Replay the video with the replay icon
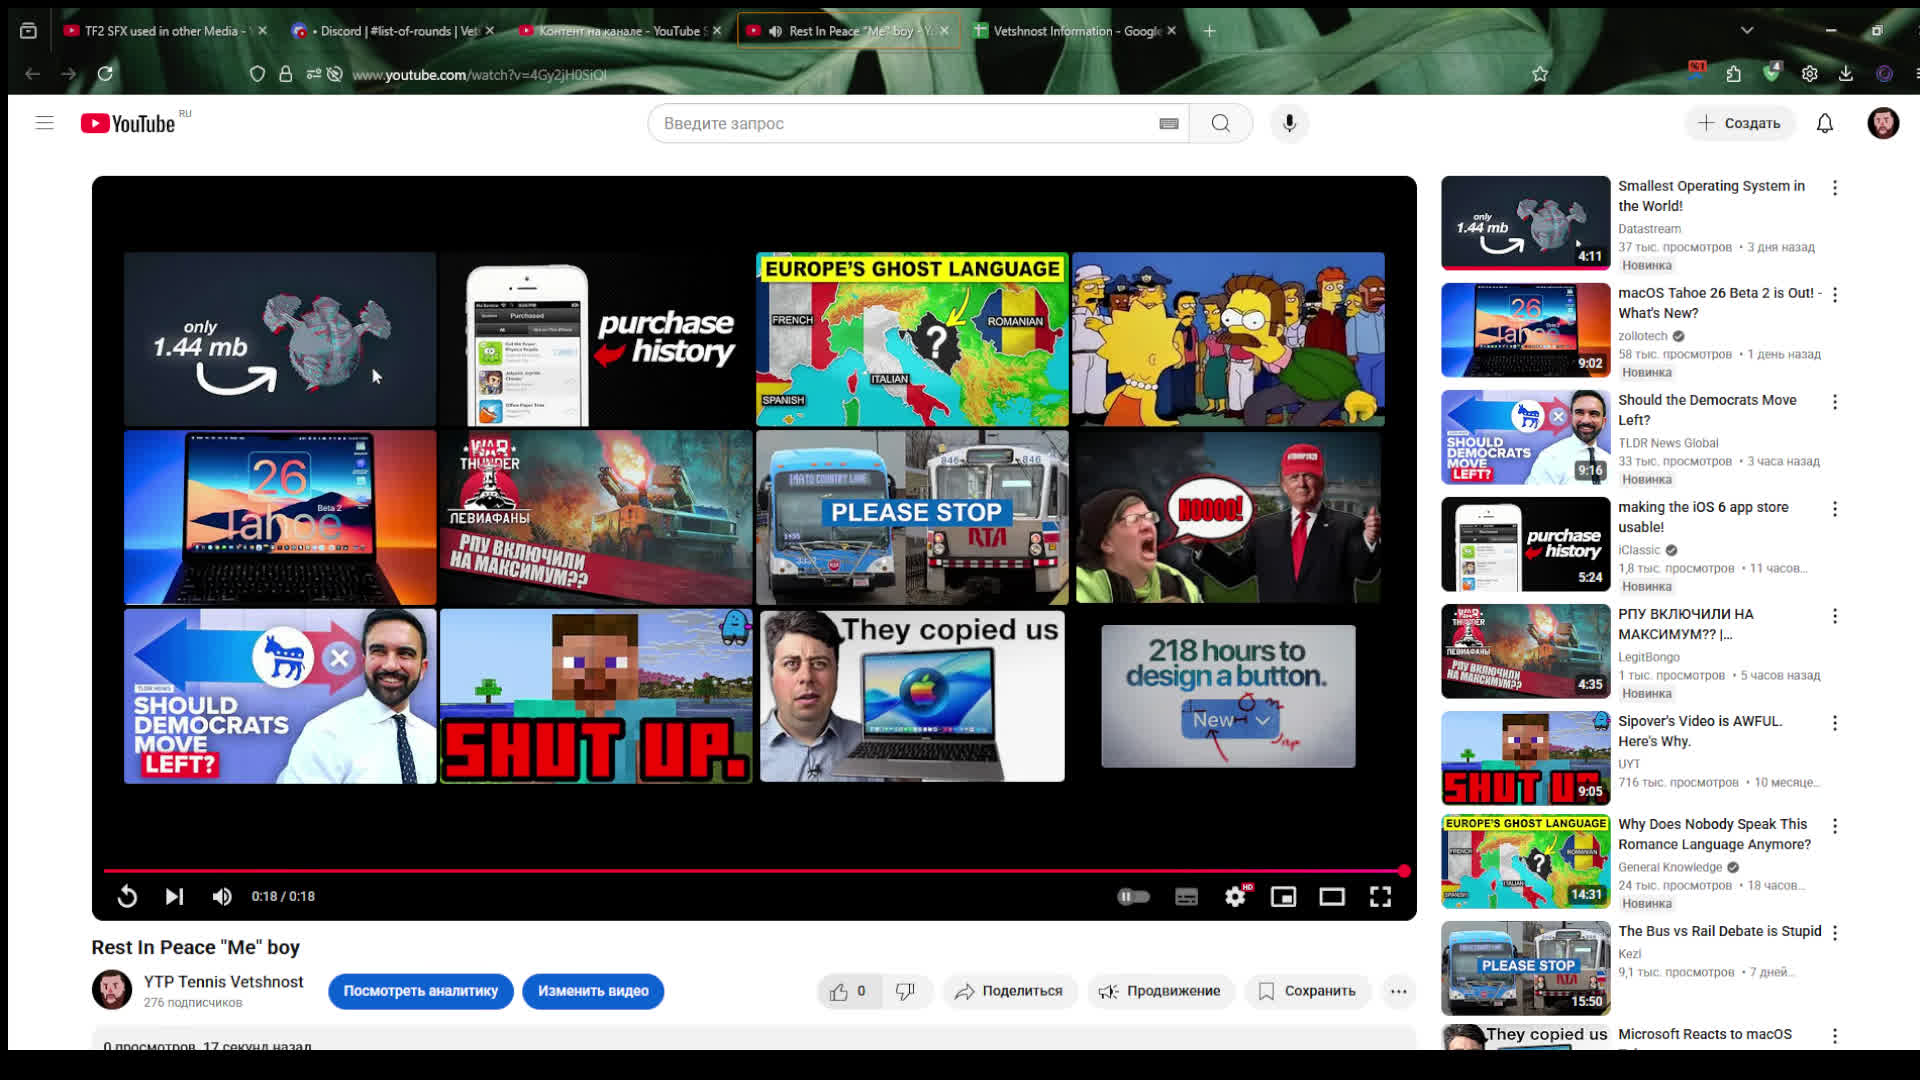The width and height of the screenshot is (1920, 1080). tap(127, 896)
